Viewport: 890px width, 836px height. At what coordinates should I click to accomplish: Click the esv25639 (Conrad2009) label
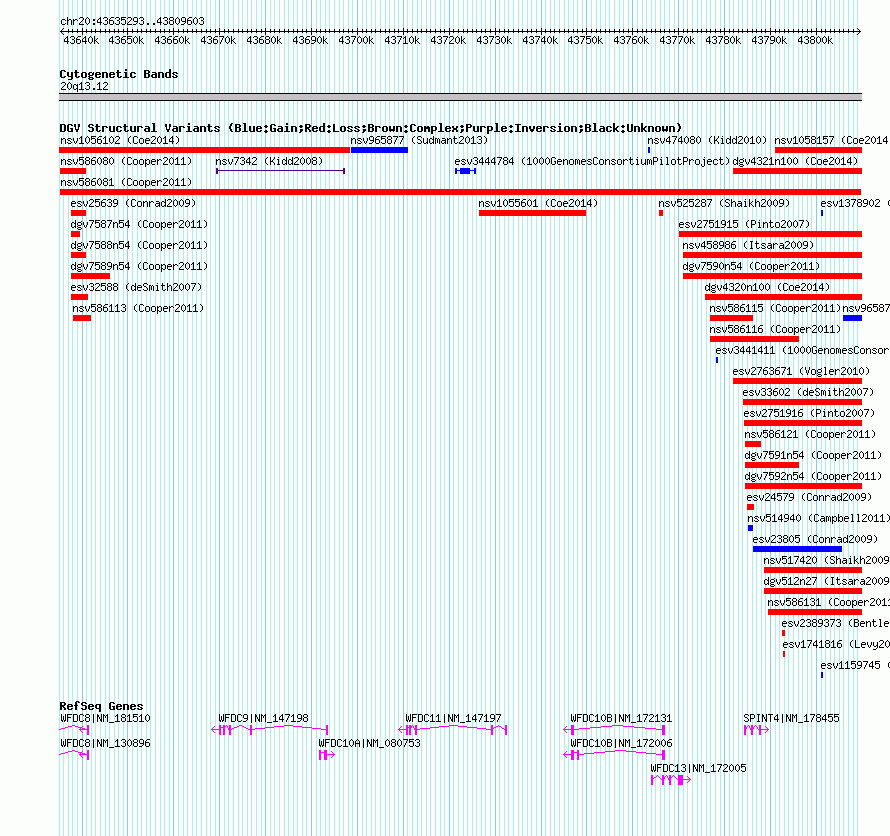coord(133,203)
